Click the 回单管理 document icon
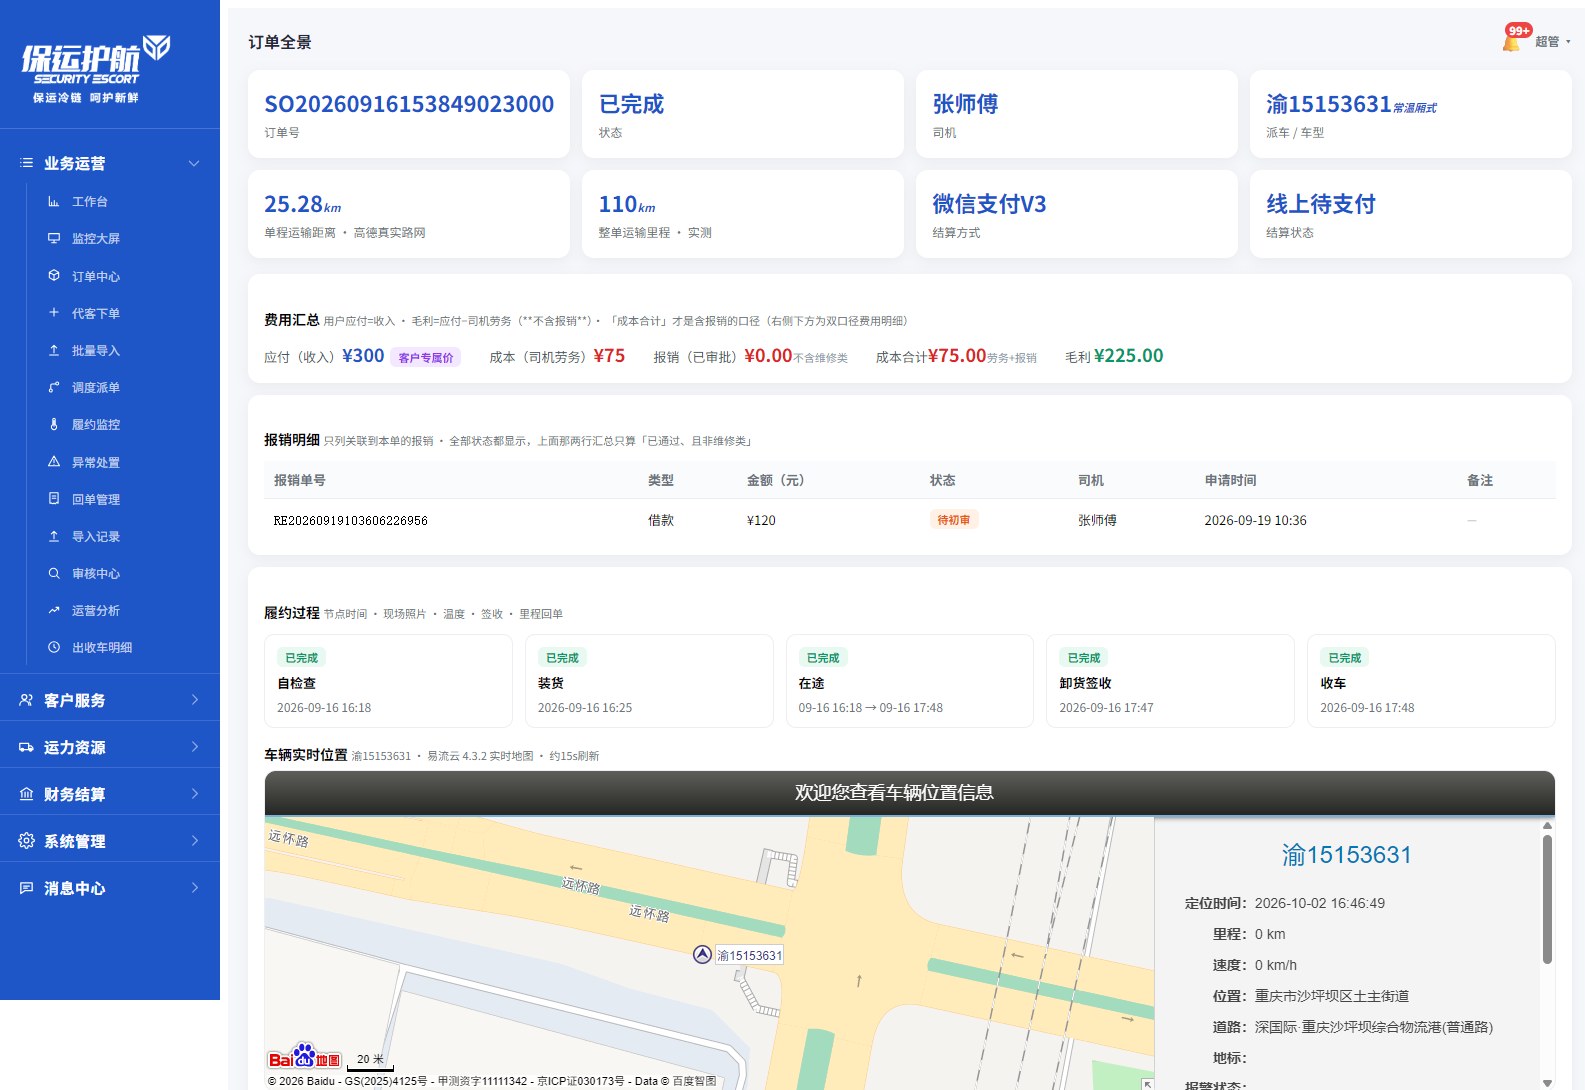This screenshot has height=1090, width=1585. pos(54,499)
